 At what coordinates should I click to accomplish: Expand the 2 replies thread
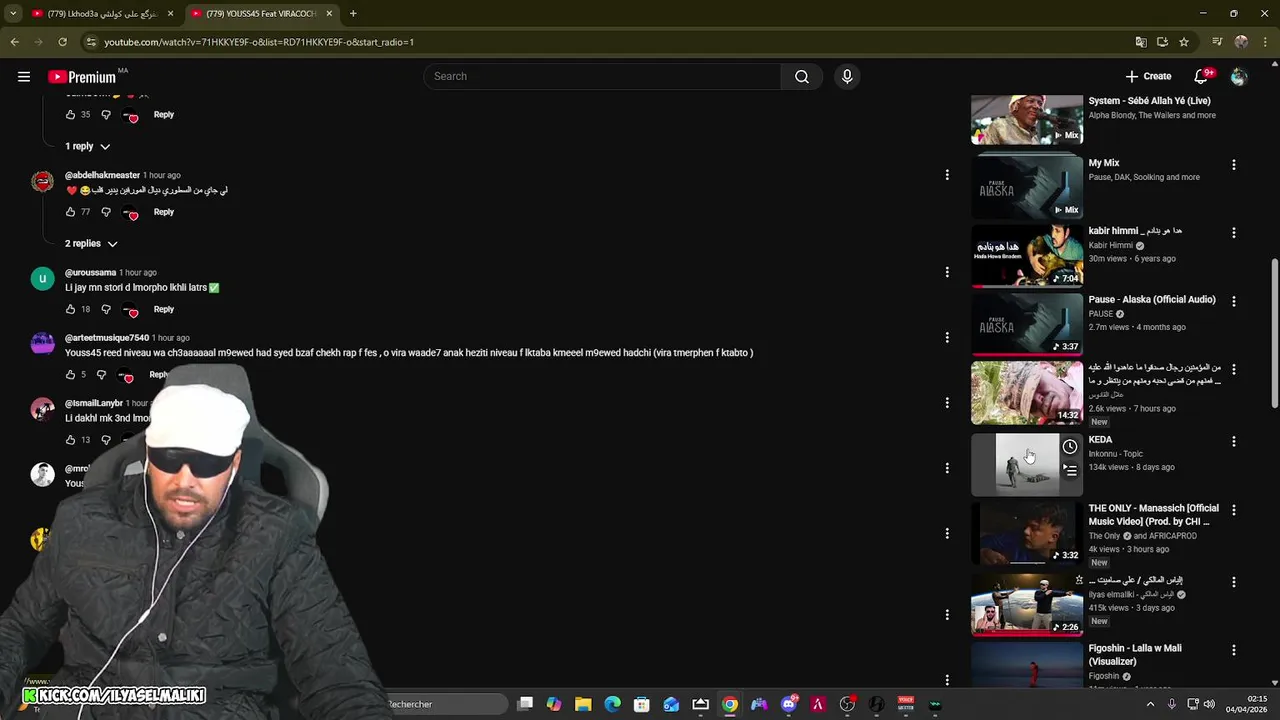[x=91, y=243]
